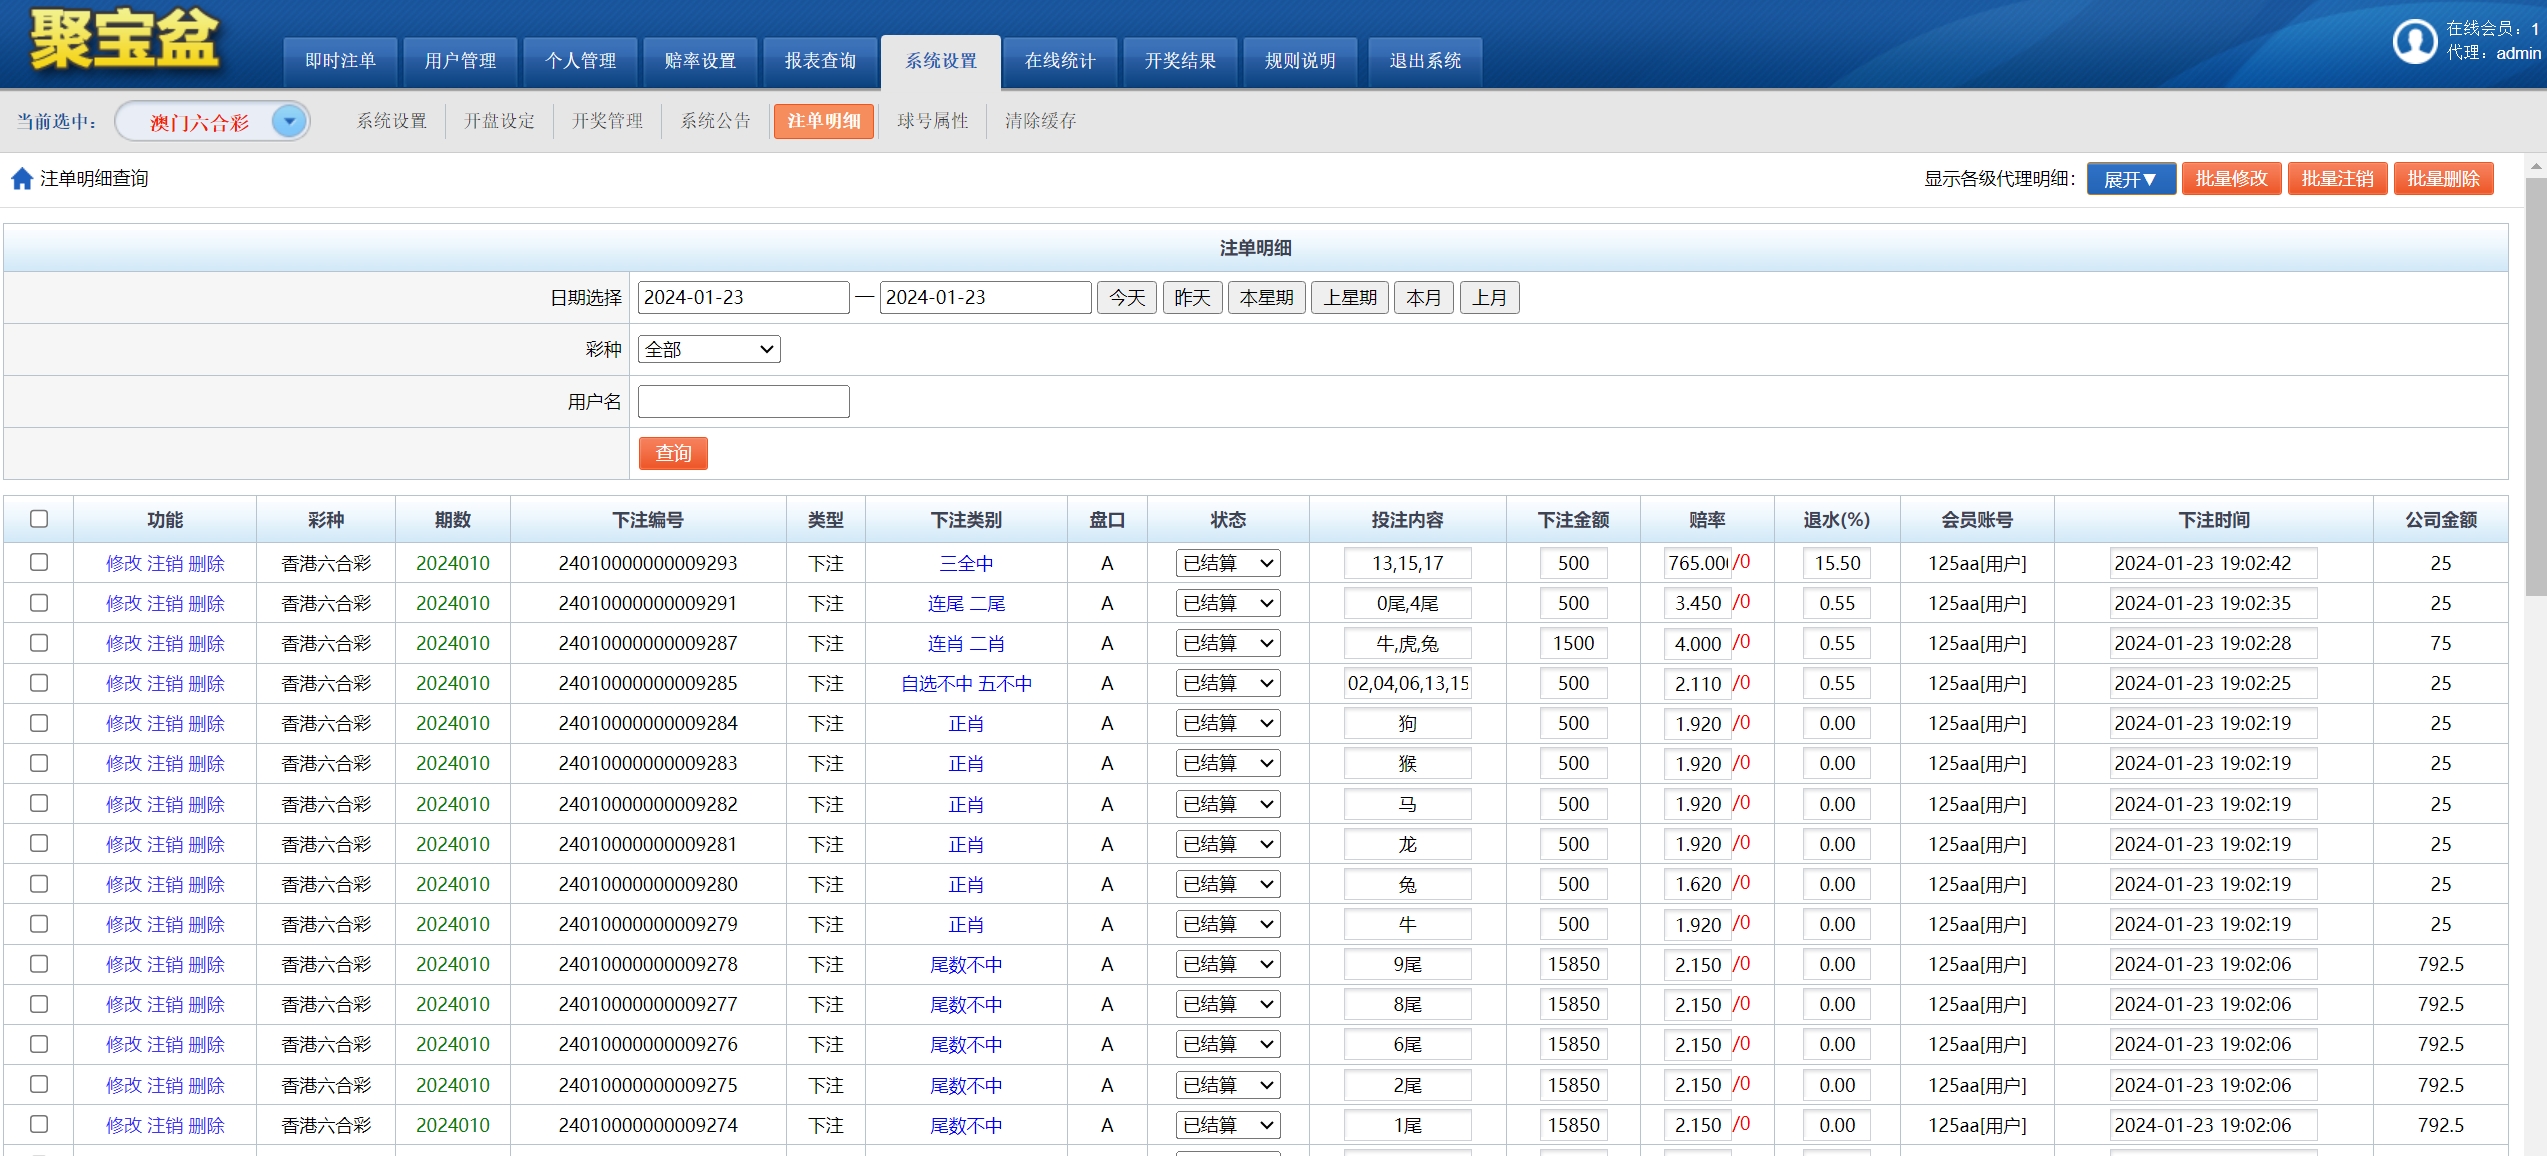2547x1156 pixels.
Task: Click the start date field 2024-01-23
Action: pyautogui.click(x=743, y=298)
